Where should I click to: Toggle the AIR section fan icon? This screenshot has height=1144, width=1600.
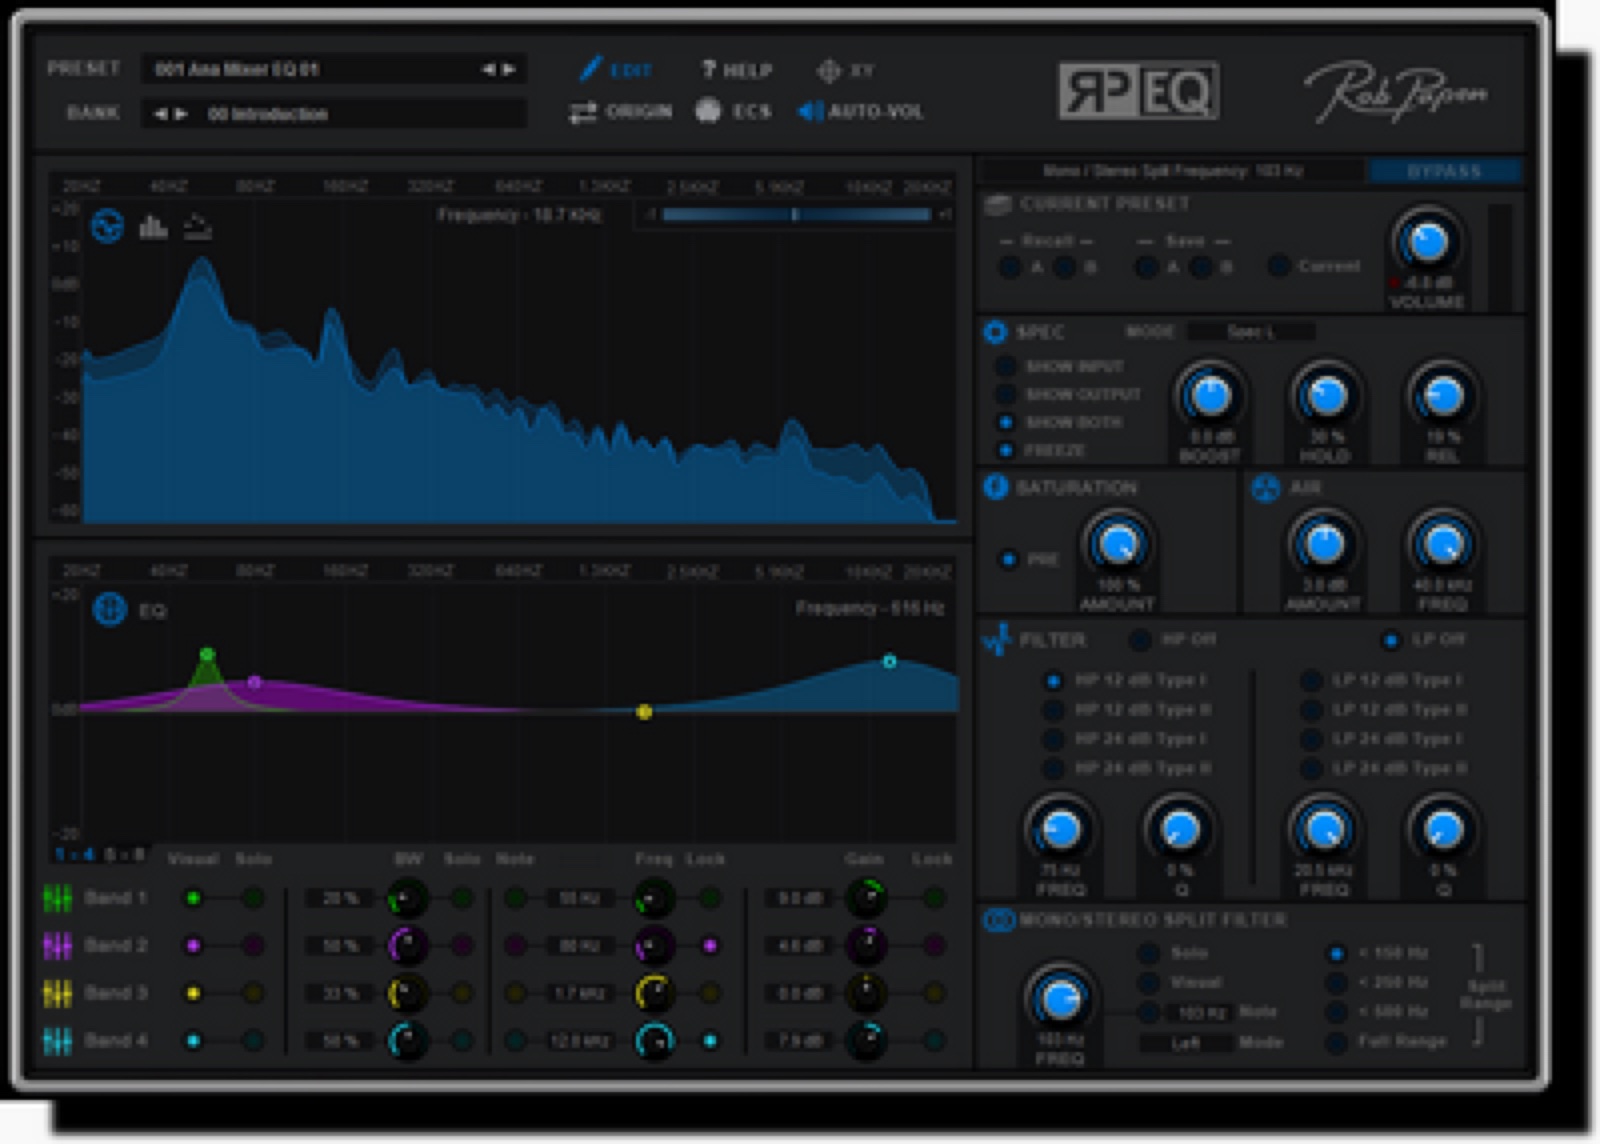click(x=1266, y=488)
